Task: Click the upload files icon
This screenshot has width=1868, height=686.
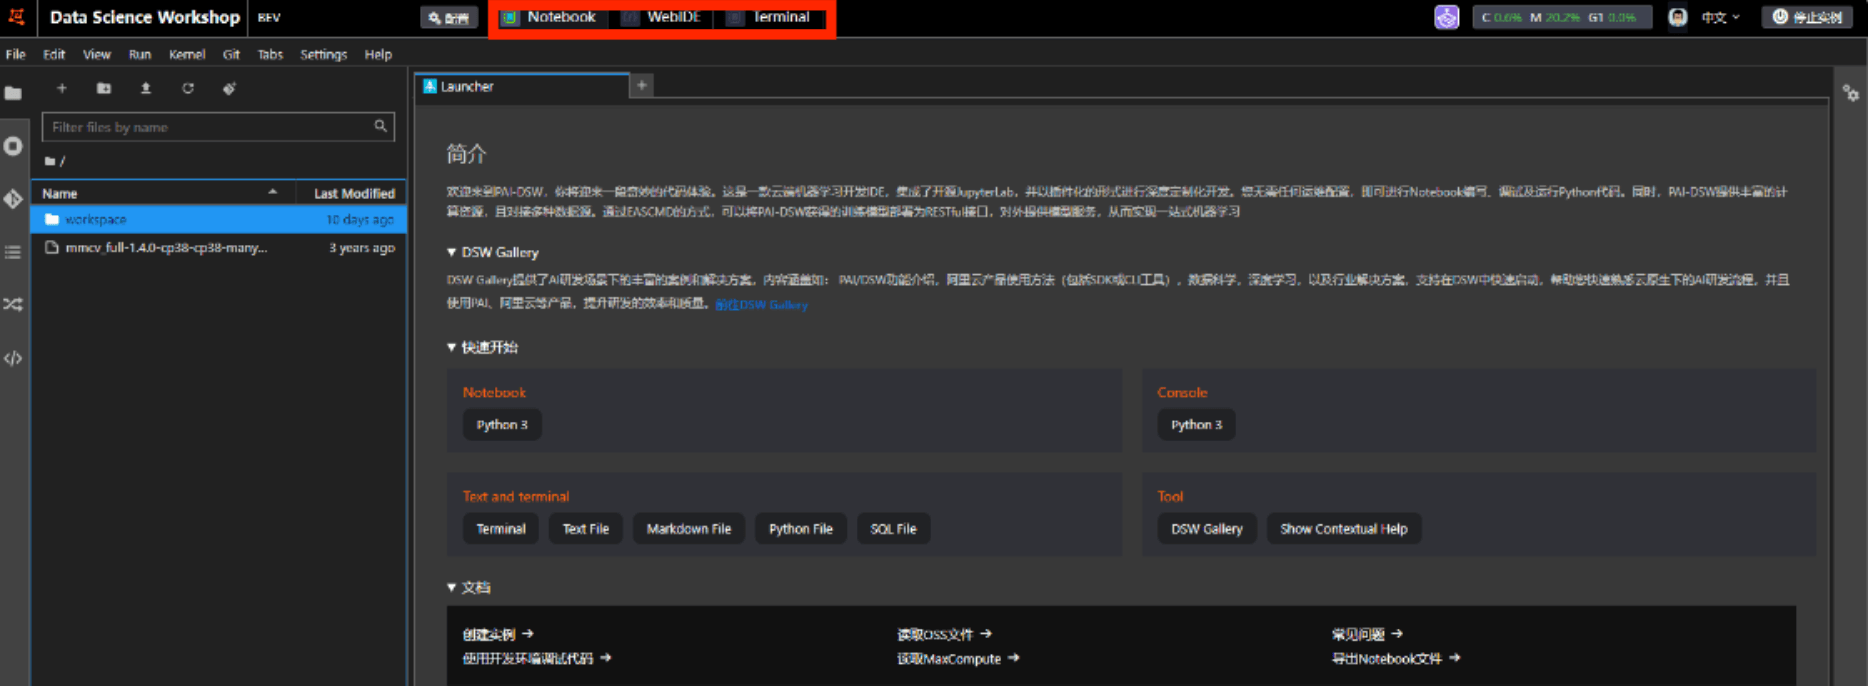Action: [145, 88]
